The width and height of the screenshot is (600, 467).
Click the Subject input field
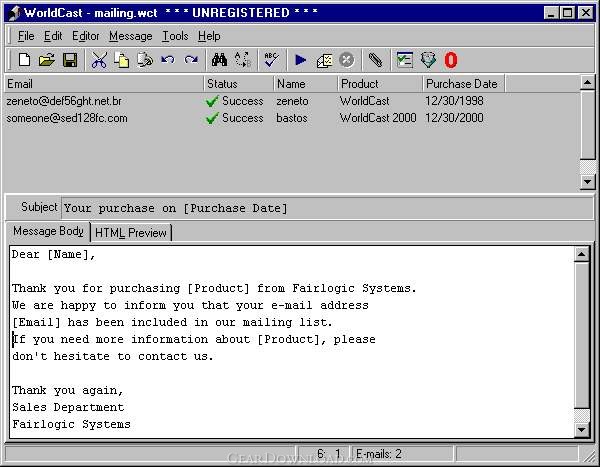[x=327, y=208]
